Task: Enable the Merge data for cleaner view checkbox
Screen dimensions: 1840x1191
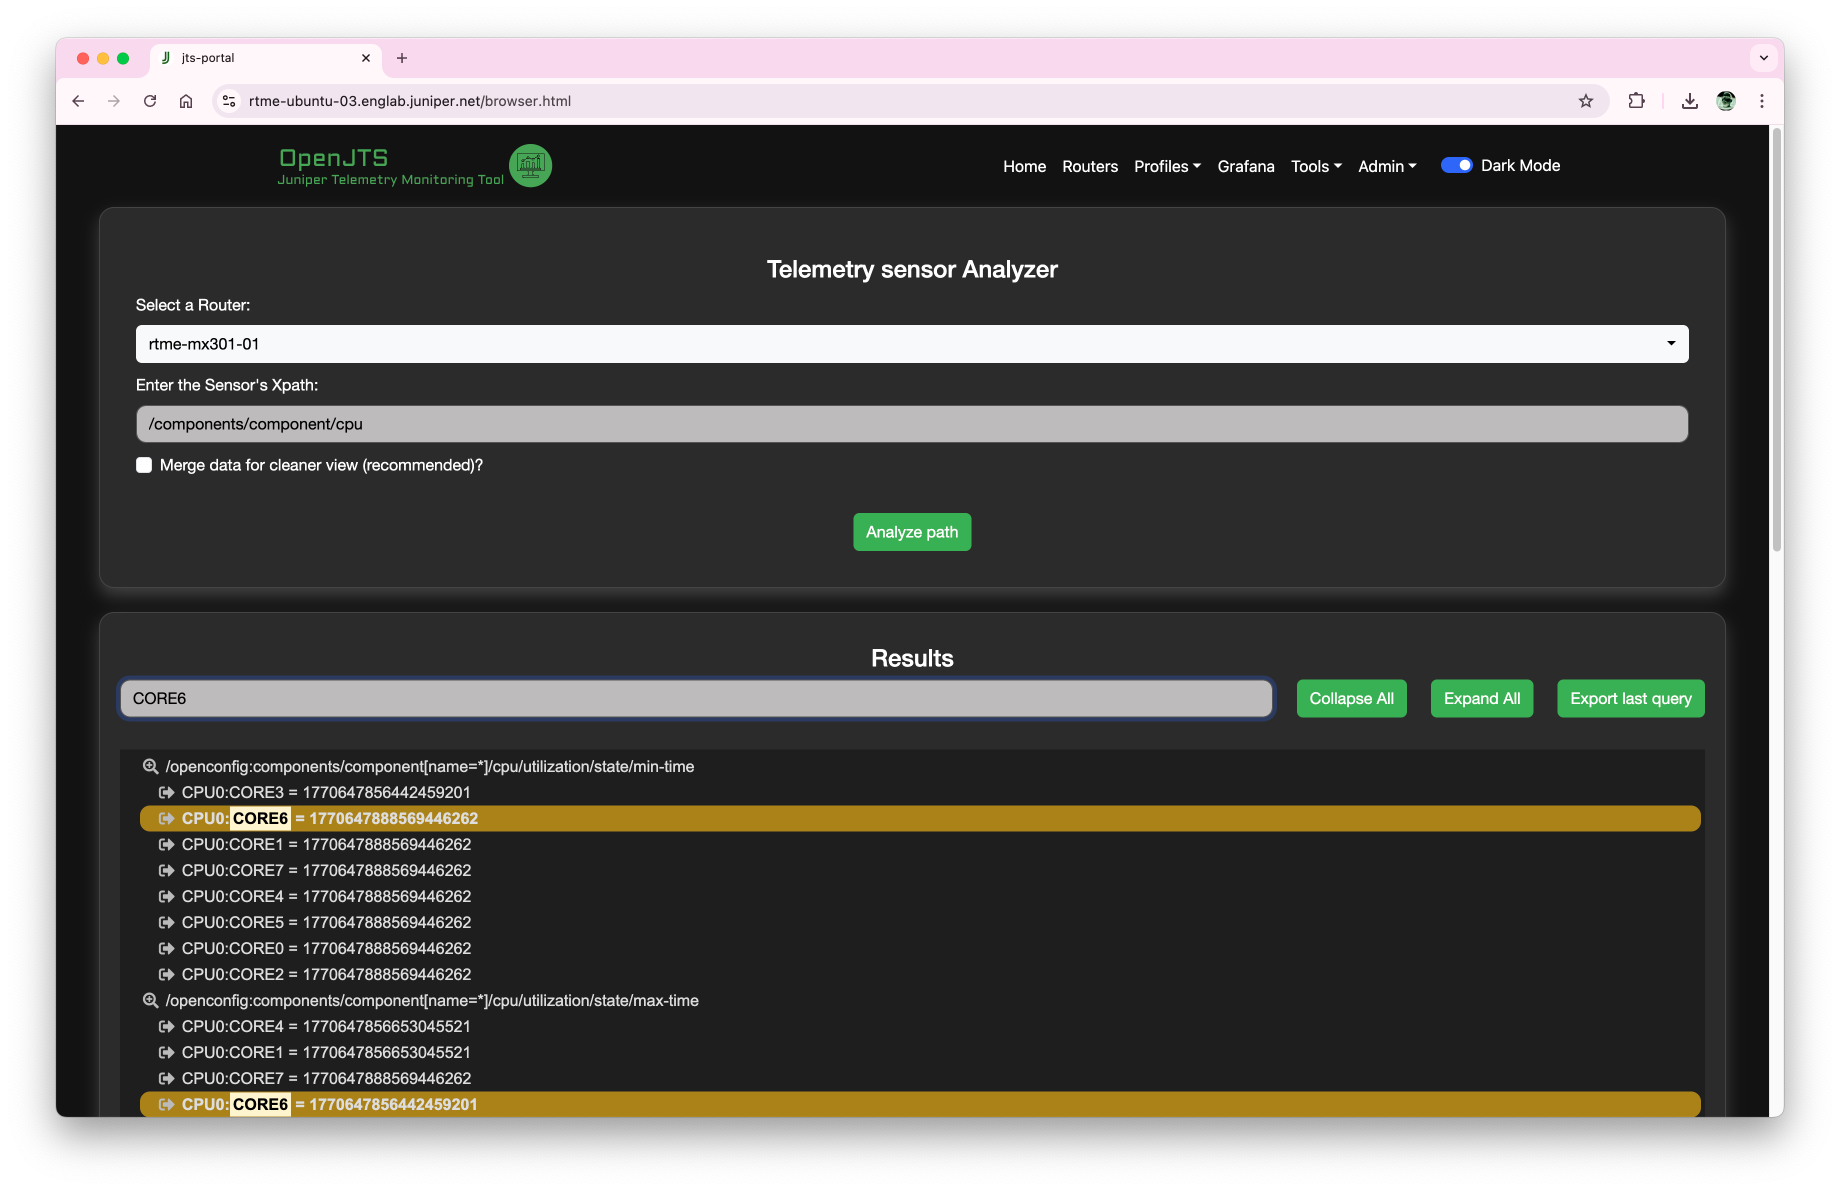Action: pos(144,465)
